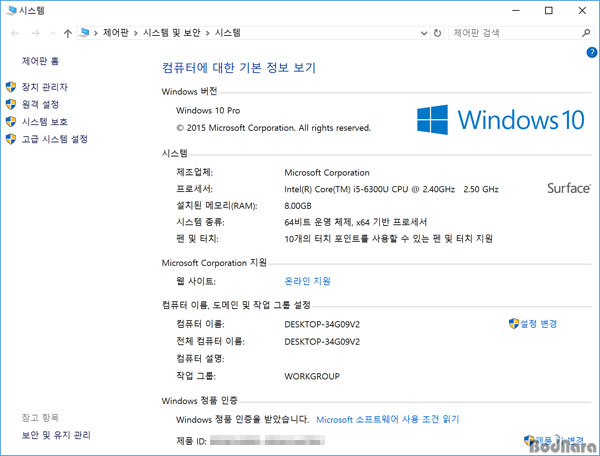Click shield icon beside 원격 설정

11,104
